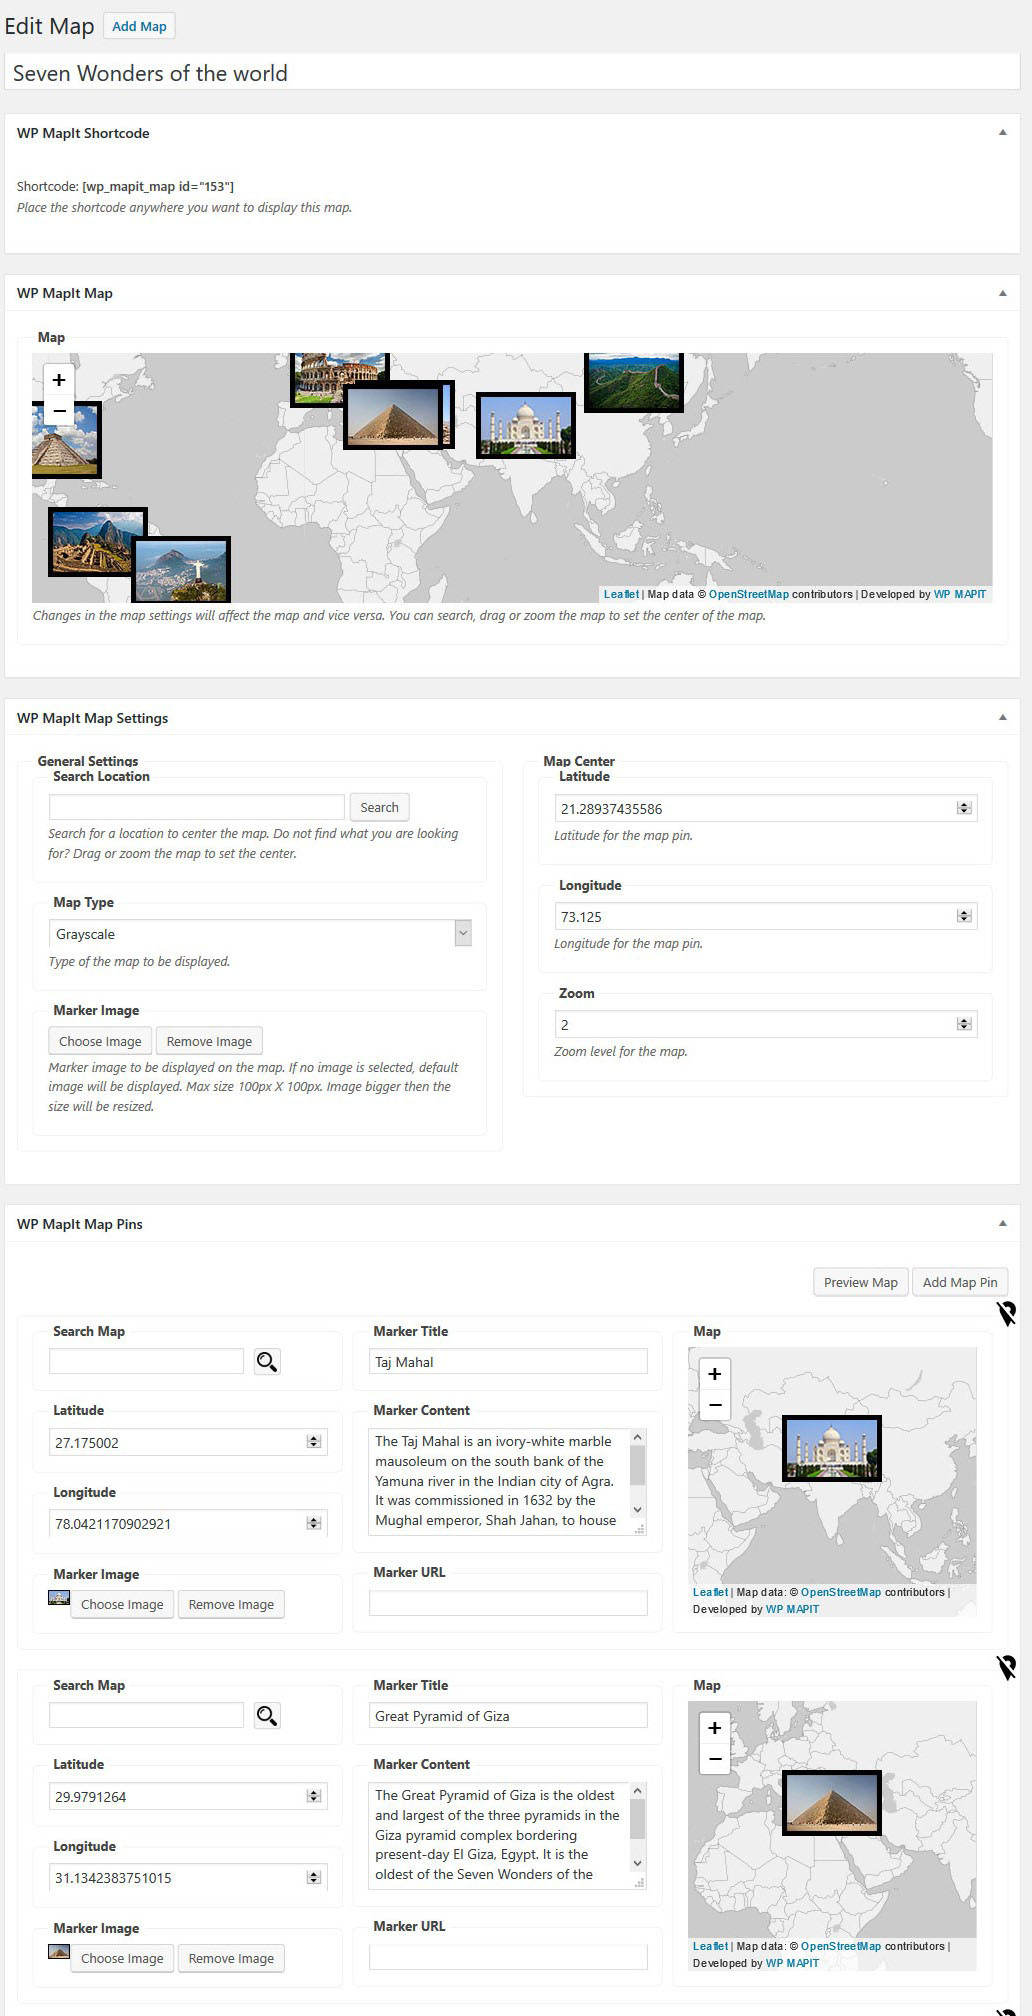Zoom in on the main map
Image resolution: width=1032 pixels, height=2016 pixels.
point(59,380)
